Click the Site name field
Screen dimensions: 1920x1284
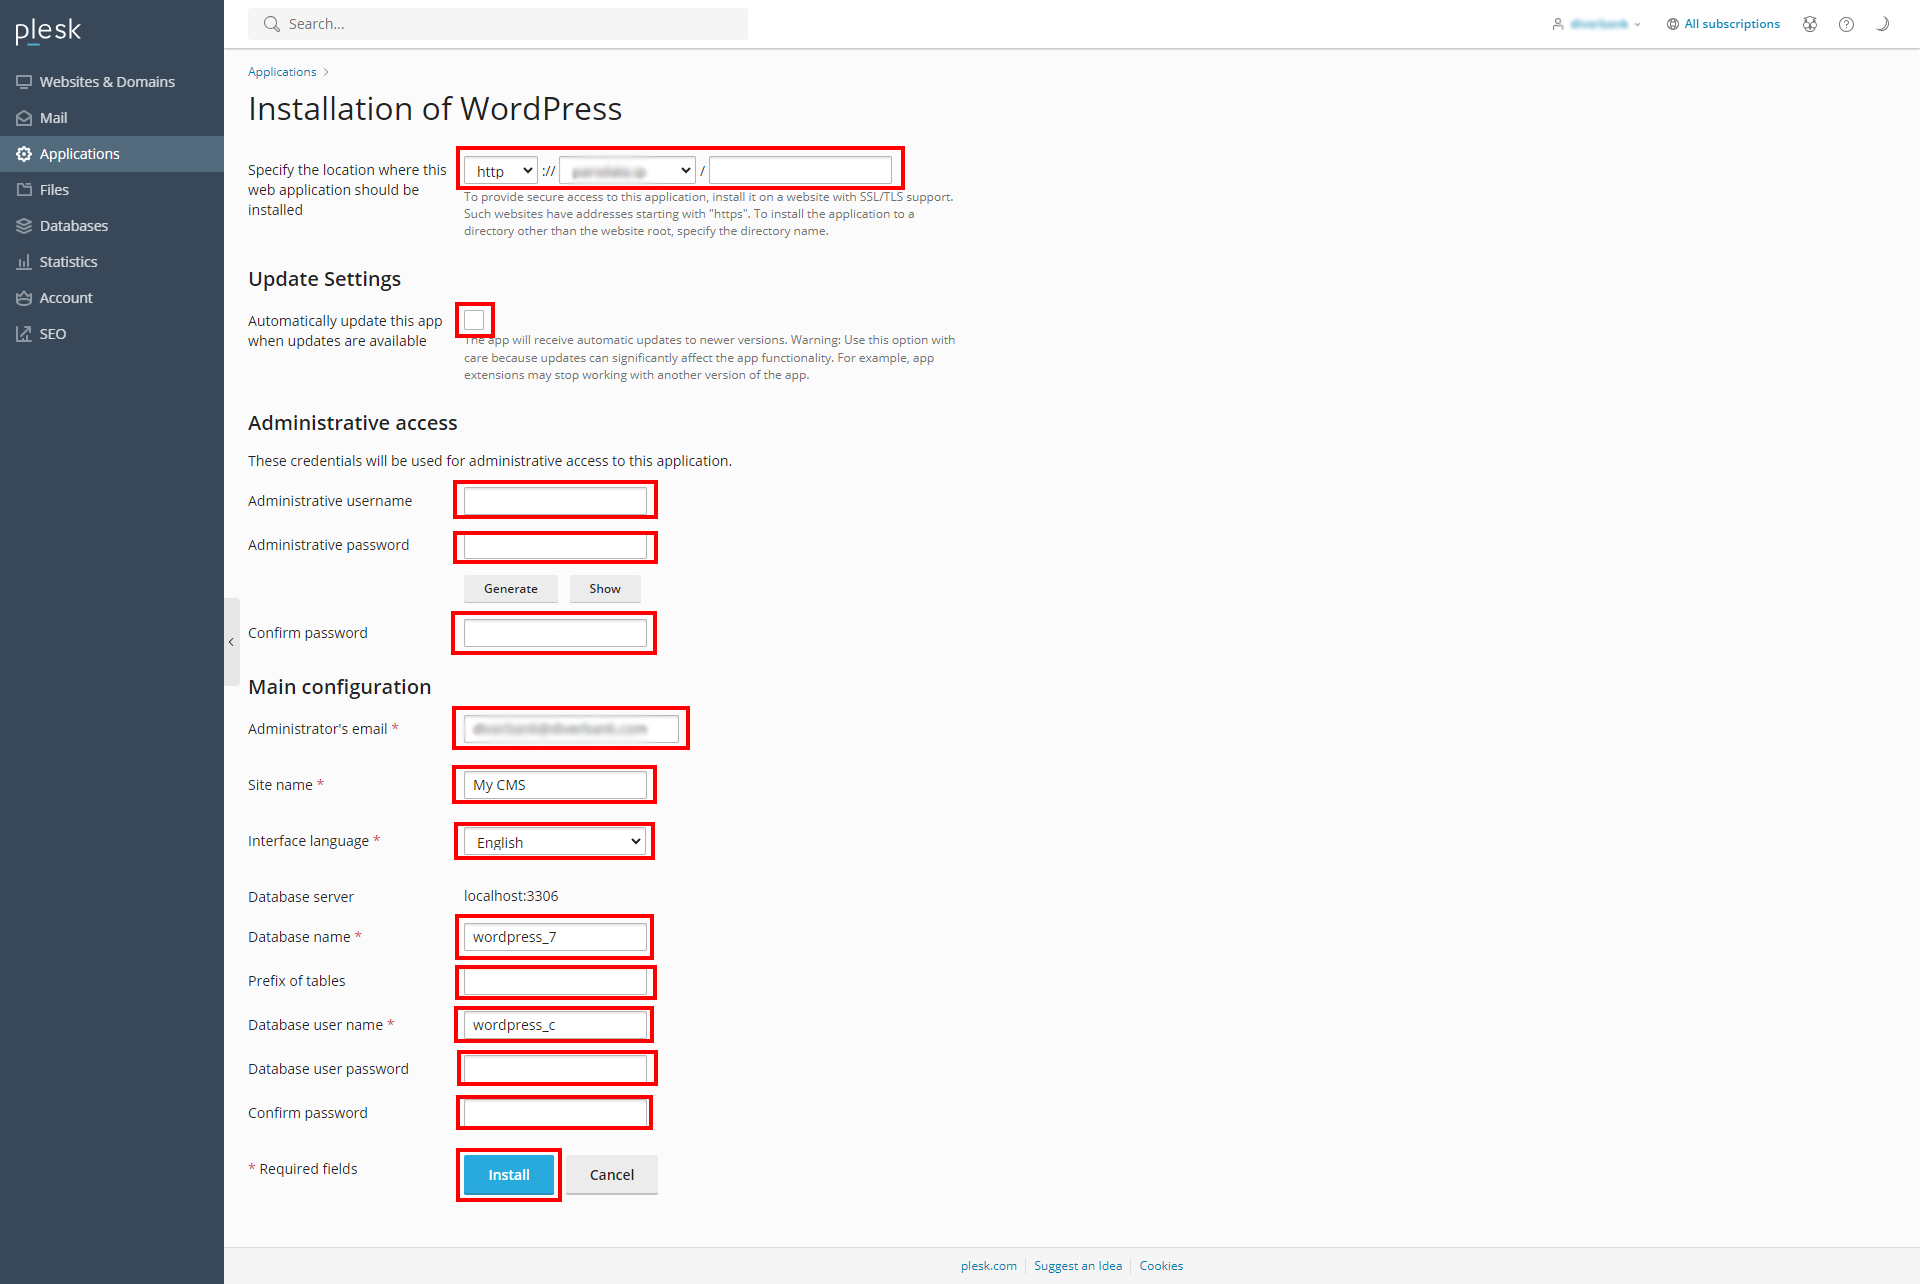point(555,785)
